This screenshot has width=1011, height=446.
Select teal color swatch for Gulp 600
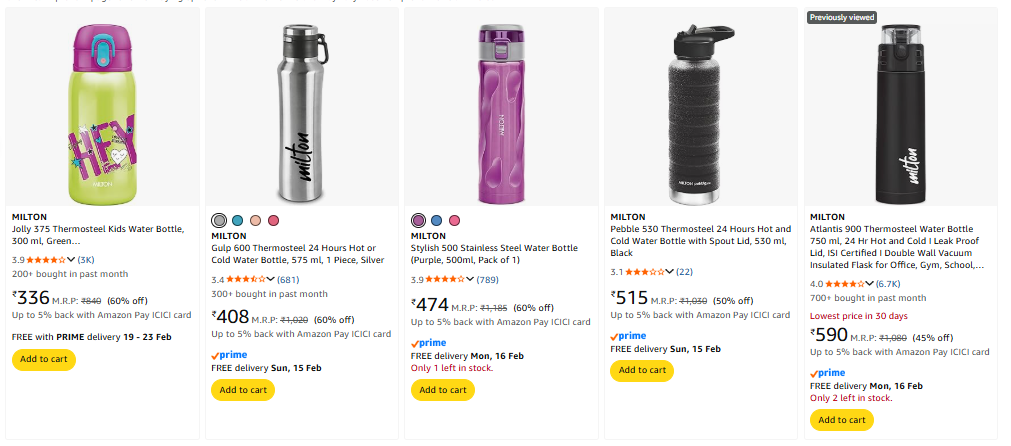point(237,220)
